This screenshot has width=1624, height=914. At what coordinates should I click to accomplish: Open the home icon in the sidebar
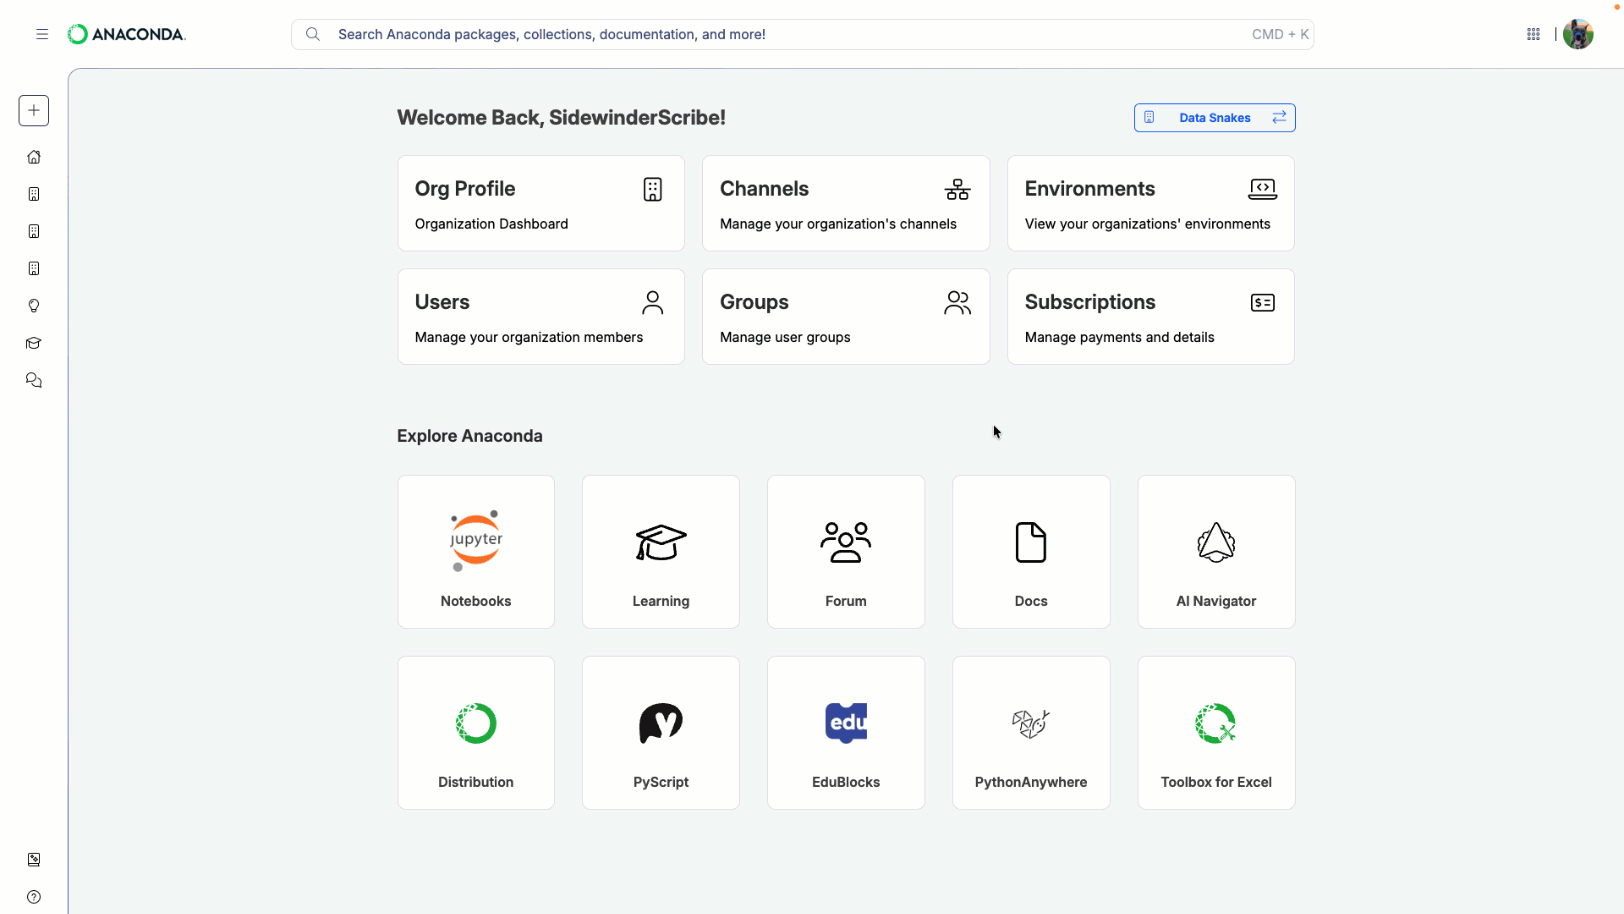click(33, 157)
